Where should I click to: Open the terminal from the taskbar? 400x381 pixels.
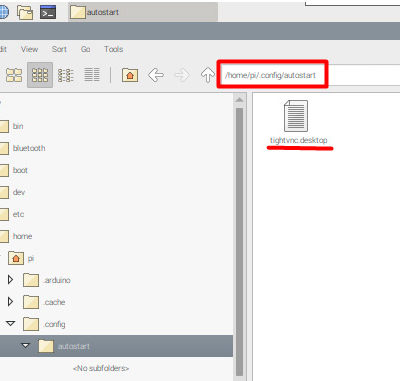point(48,12)
